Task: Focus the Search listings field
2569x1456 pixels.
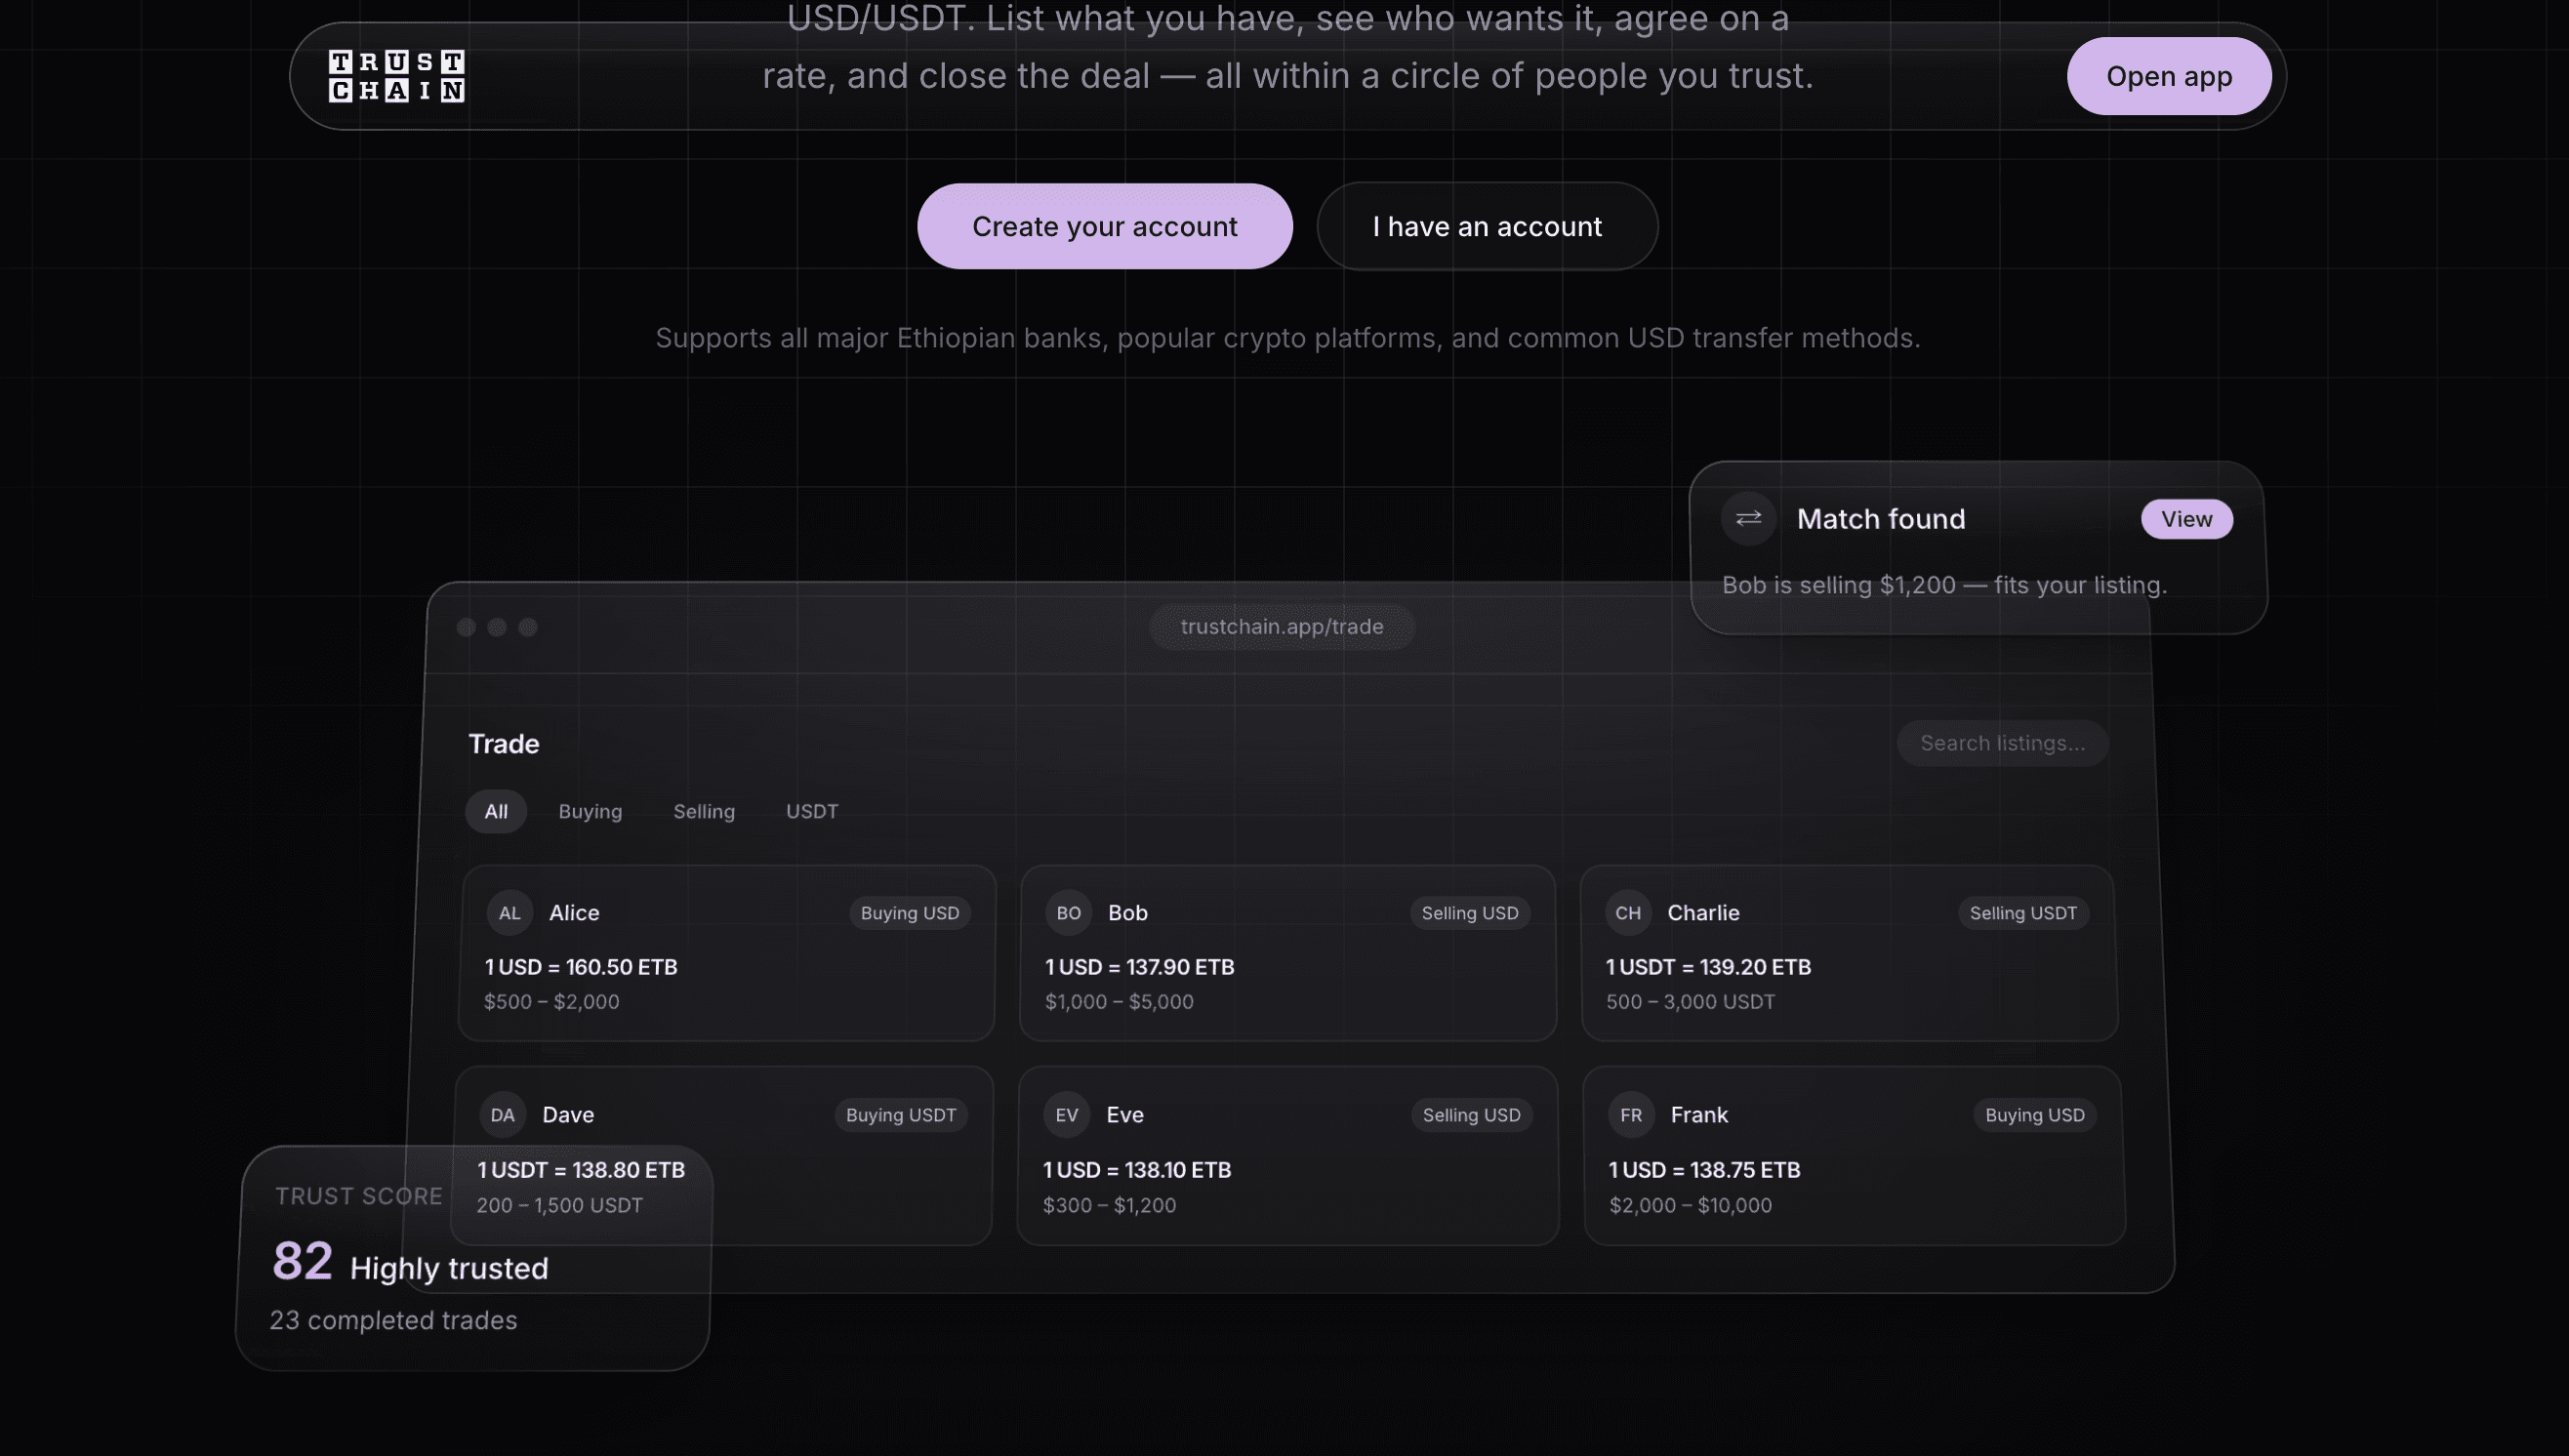Action: pos(2002,743)
